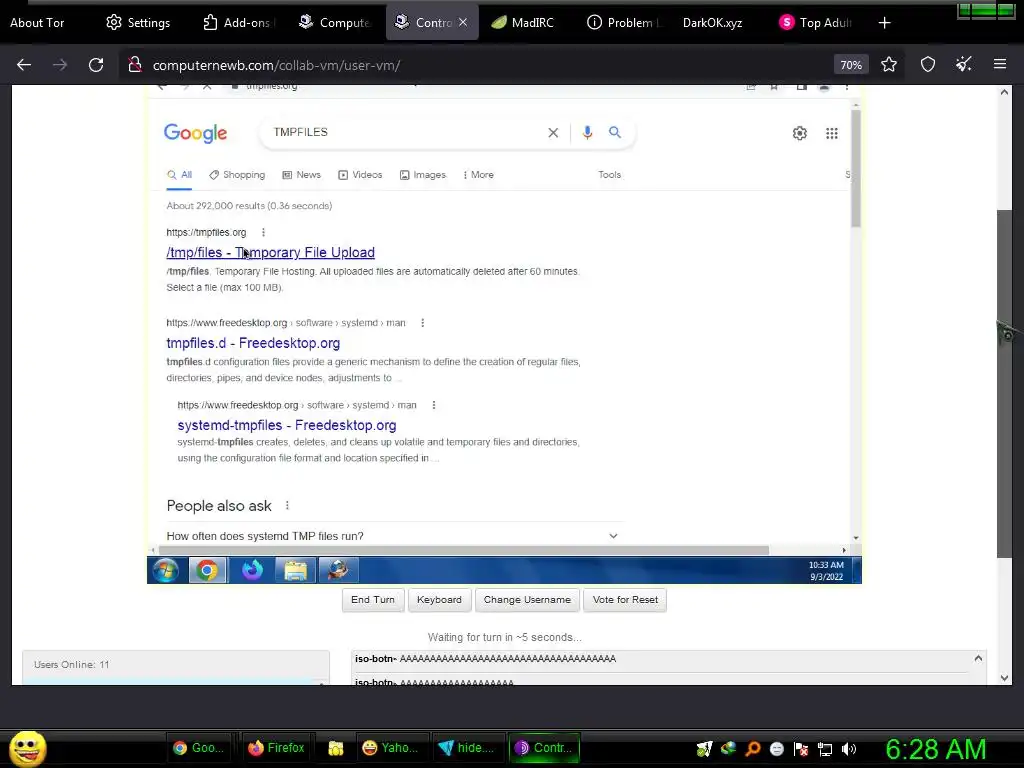Clear the Google search with X
1024x768 pixels.
pyautogui.click(x=553, y=133)
